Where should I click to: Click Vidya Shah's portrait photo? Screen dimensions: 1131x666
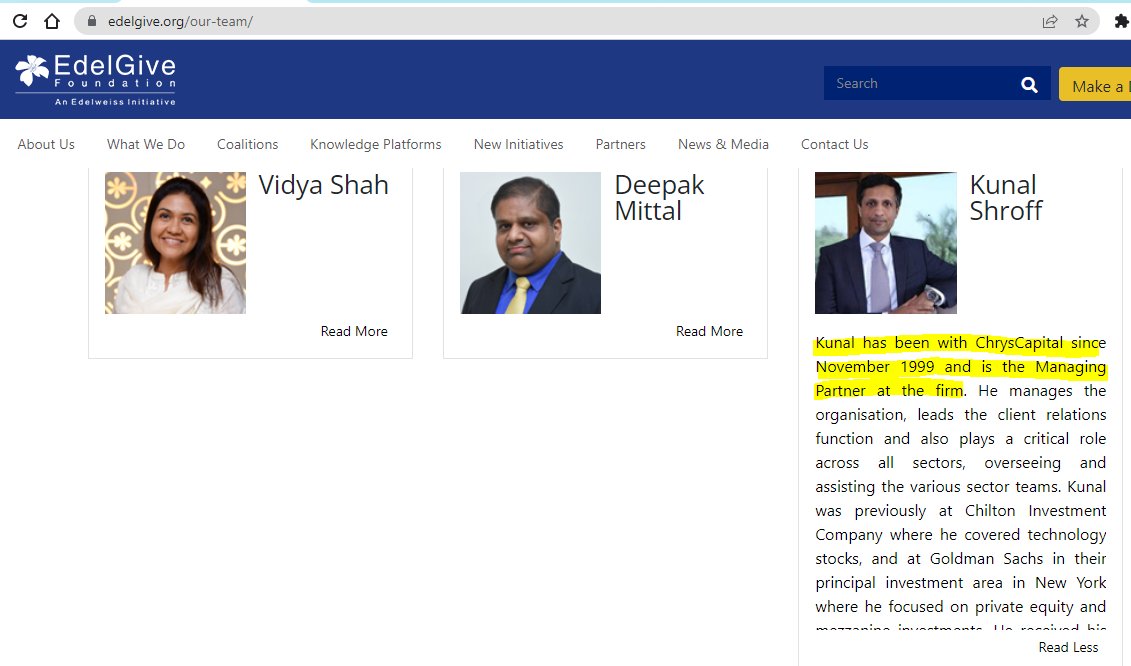pos(175,242)
